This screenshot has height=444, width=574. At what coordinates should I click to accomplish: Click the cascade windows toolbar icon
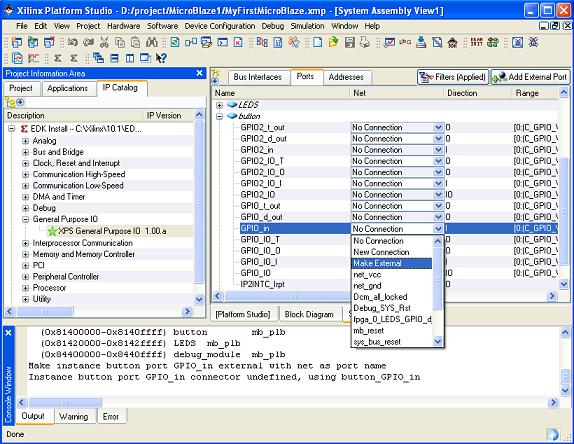98,58
